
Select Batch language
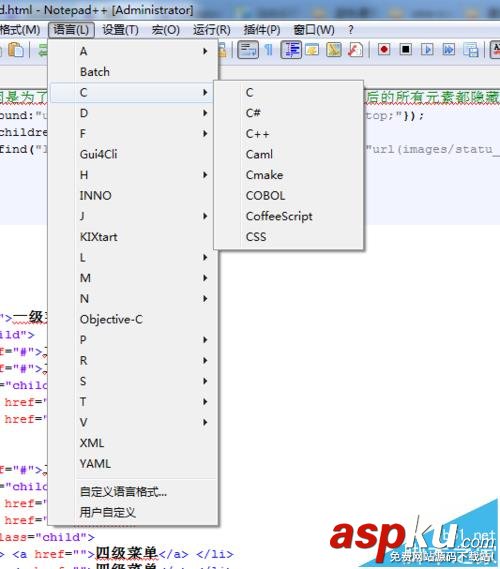pyautogui.click(x=133, y=72)
